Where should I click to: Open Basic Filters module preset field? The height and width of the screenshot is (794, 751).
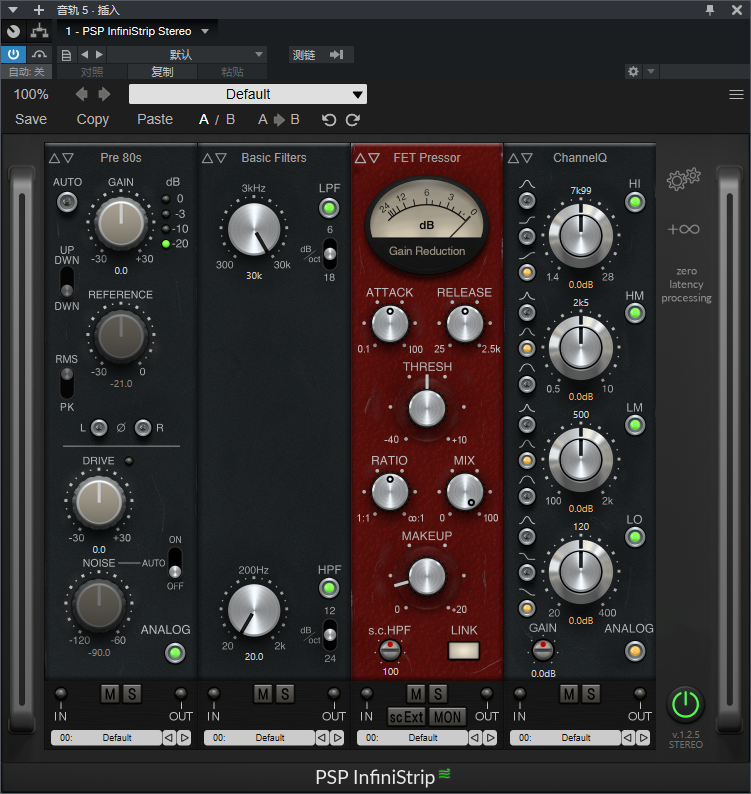pyautogui.click(x=259, y=738)
